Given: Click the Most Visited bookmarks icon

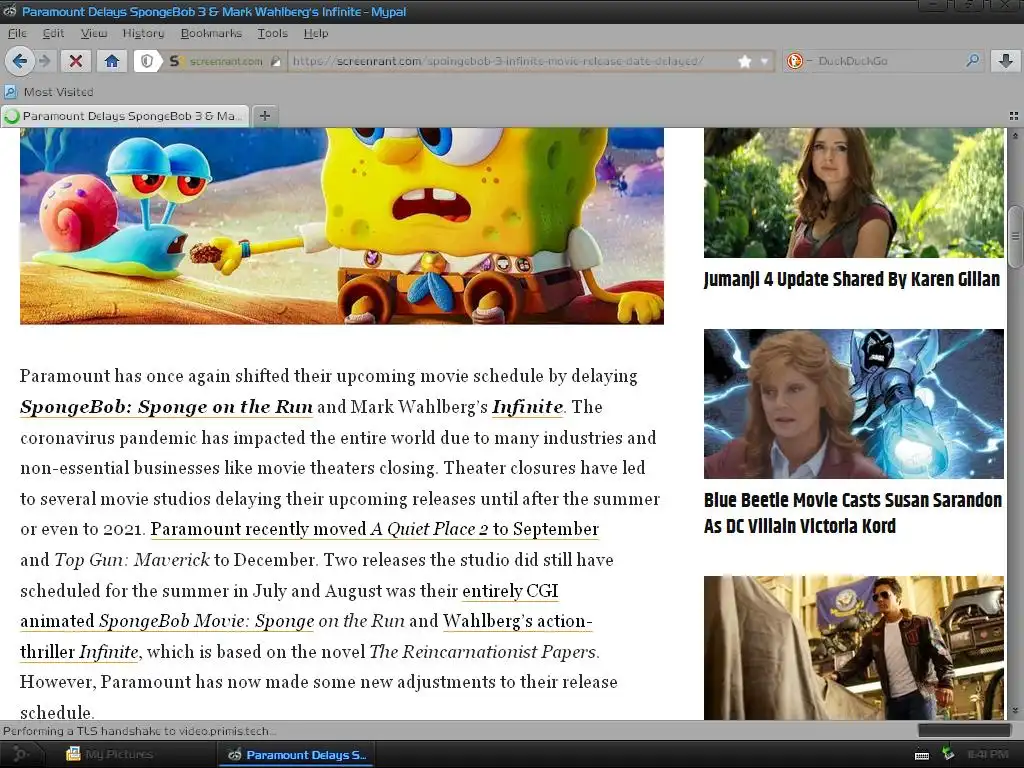Looking at the screenshot, I should 10,91.
